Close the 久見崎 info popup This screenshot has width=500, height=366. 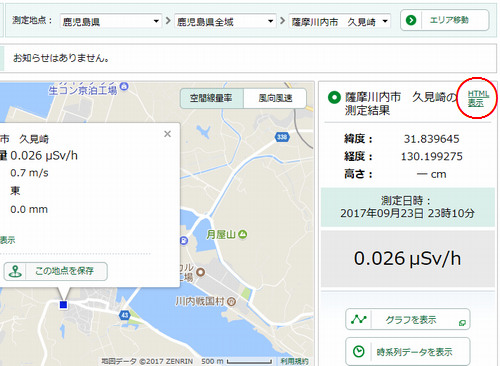[167, 134]
